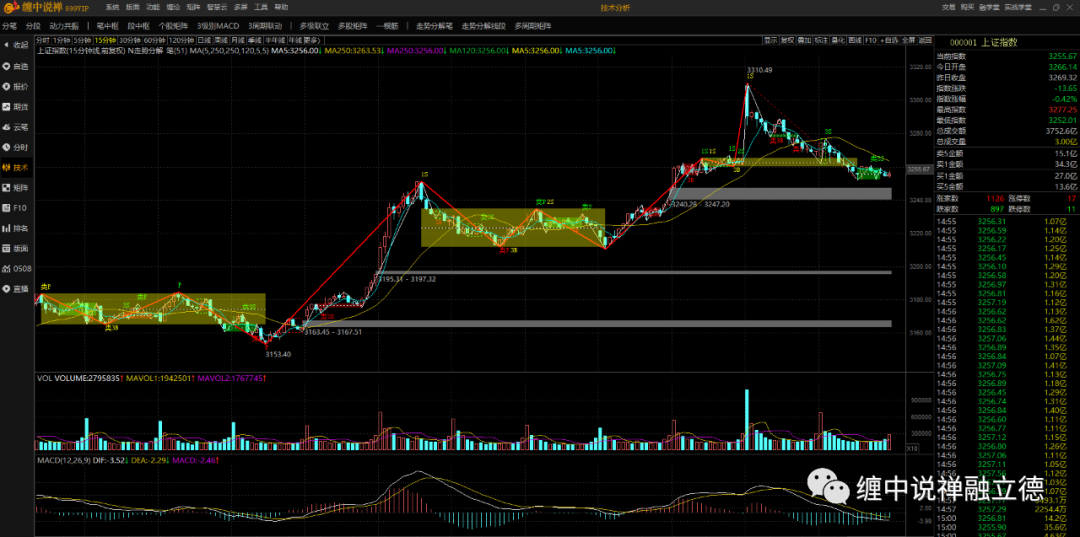Screen dimensions: 1080x537
Task: Open the 版面 menu in menu bar
Action: (x=133, y=8)
